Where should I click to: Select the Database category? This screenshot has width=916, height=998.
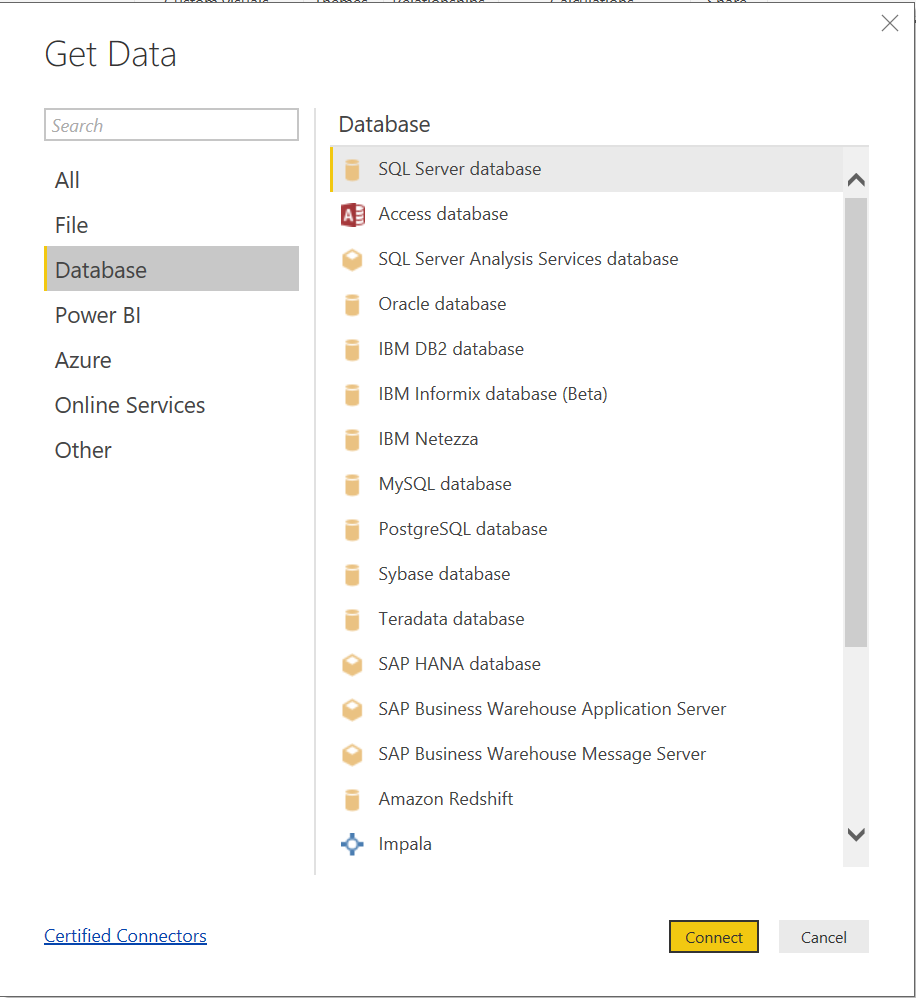171,269
